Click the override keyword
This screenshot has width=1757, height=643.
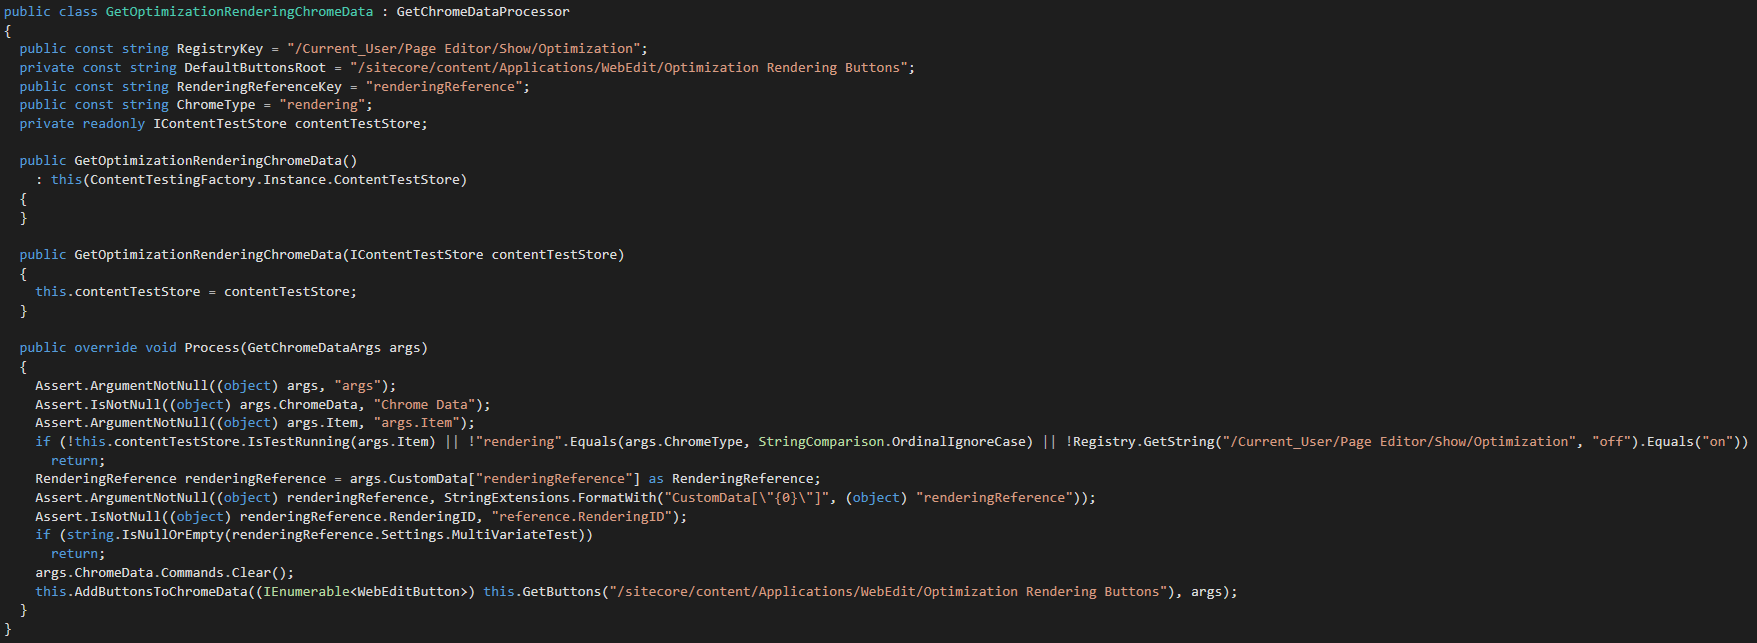point(106,348)
